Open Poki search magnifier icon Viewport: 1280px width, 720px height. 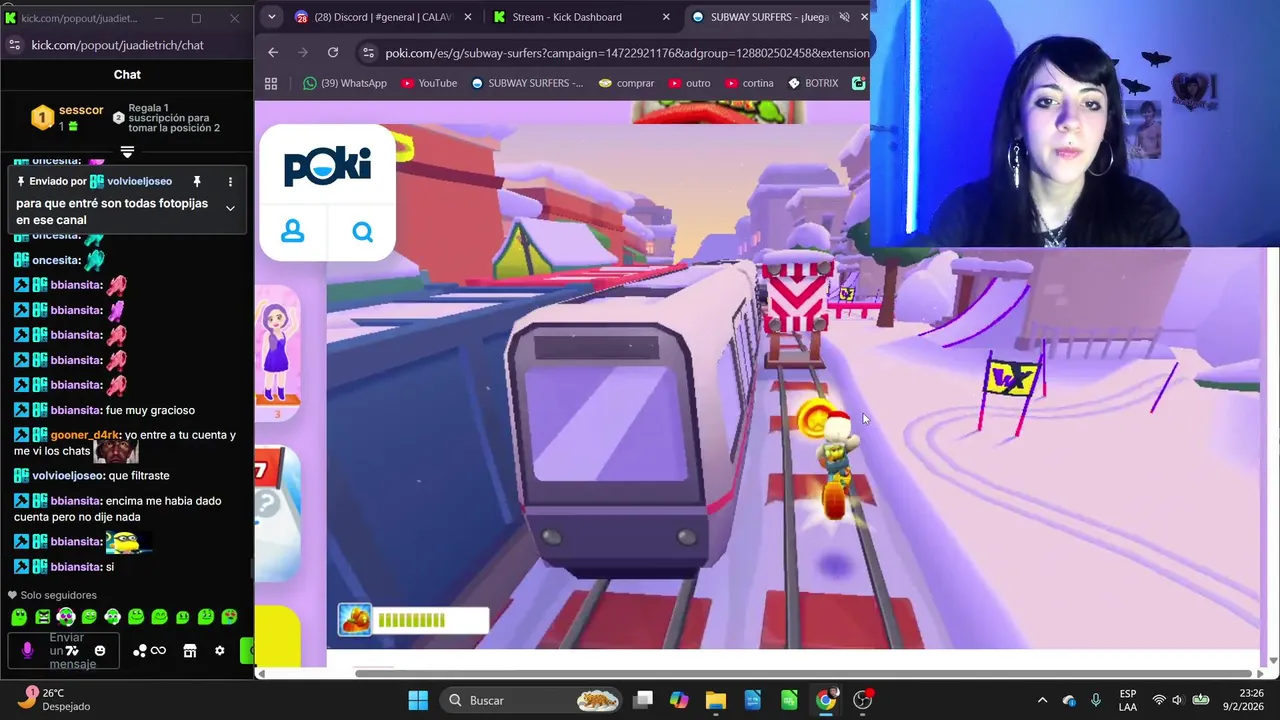[x=362, y=232]
